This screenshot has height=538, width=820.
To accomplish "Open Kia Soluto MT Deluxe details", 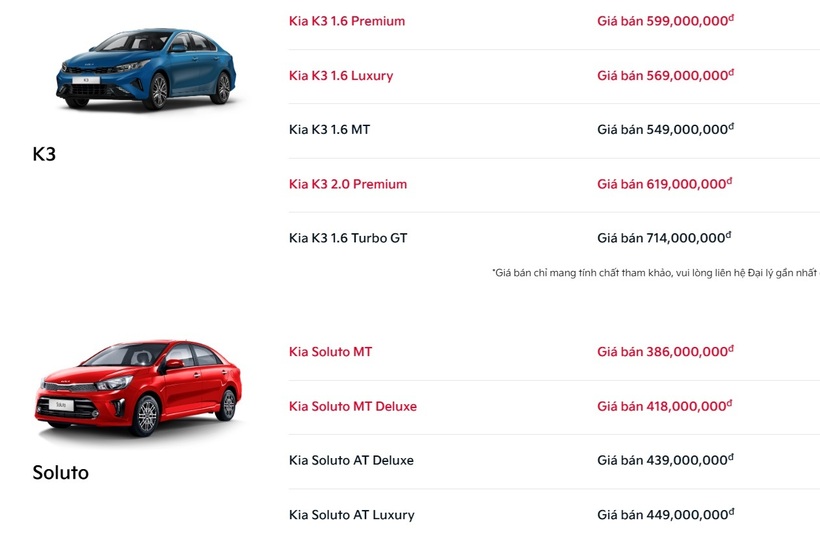I will click(x=353, y=406).
